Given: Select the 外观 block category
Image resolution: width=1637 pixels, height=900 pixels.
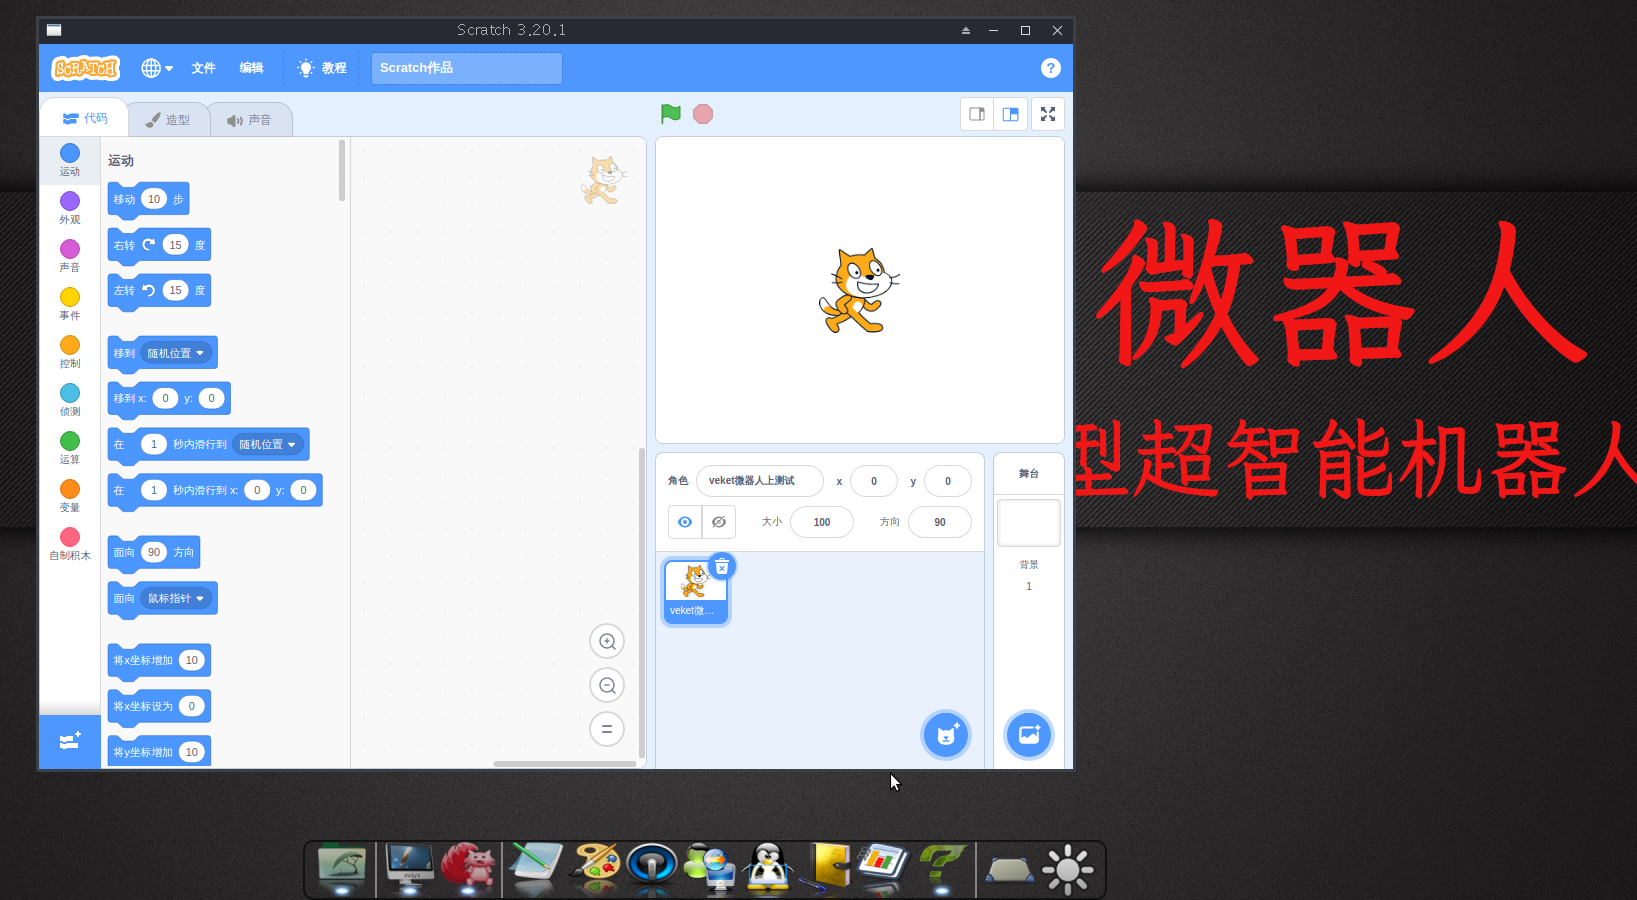Looking at the screenshot, I should pyautogui.click(x=70, y=208).
